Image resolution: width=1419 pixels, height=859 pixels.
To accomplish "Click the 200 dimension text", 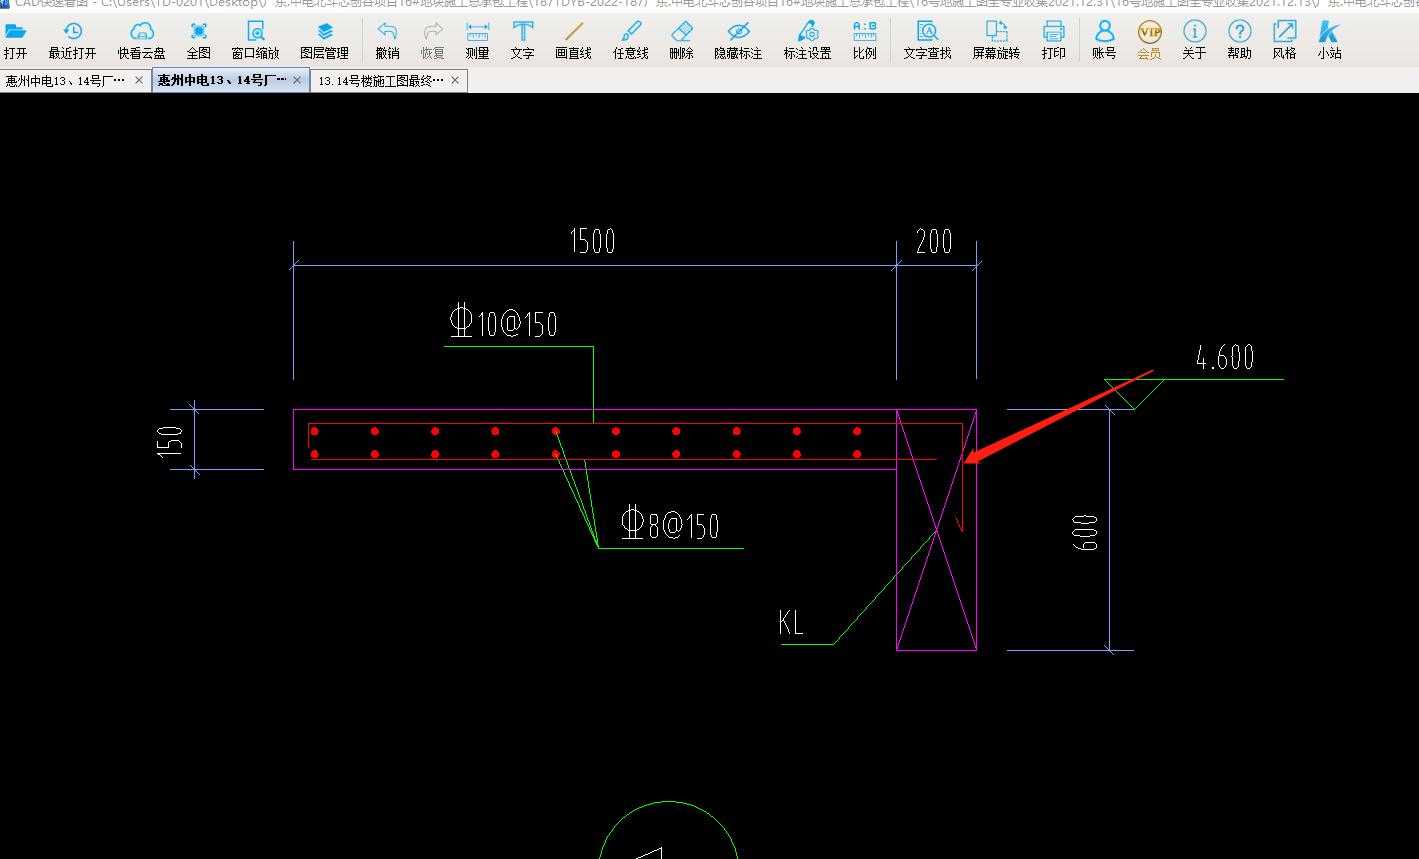I will tap(934, 242).
